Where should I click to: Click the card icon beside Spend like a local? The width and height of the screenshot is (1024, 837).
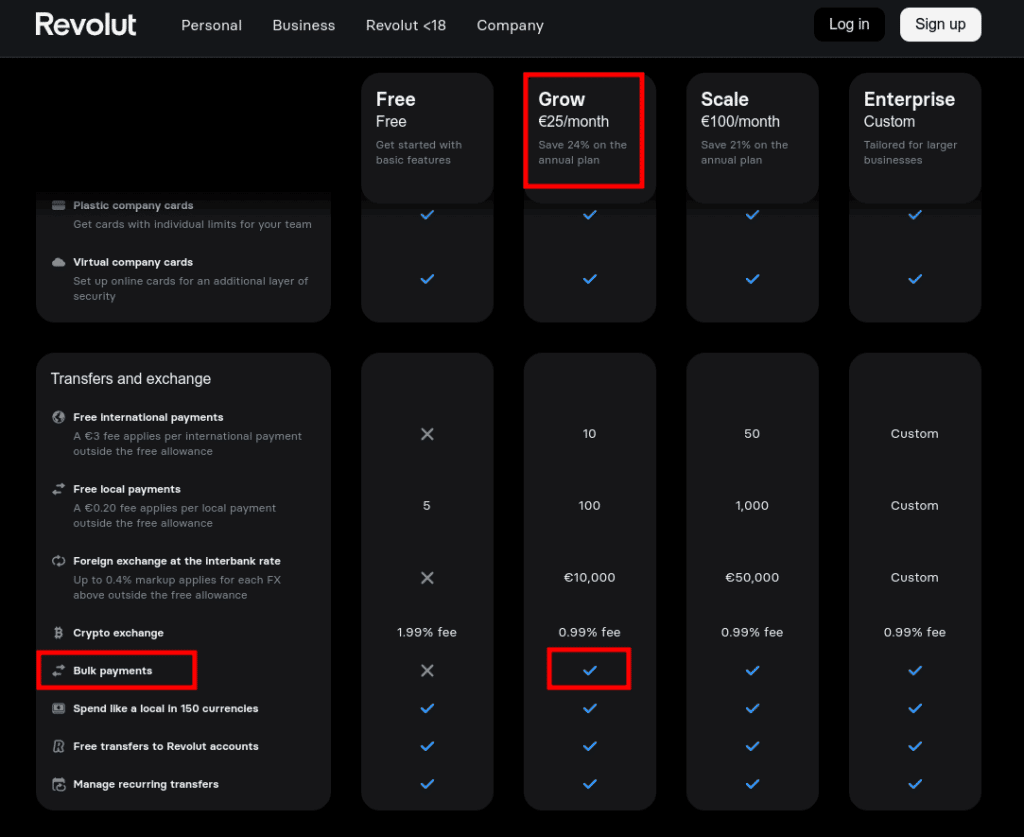(59, 708)
